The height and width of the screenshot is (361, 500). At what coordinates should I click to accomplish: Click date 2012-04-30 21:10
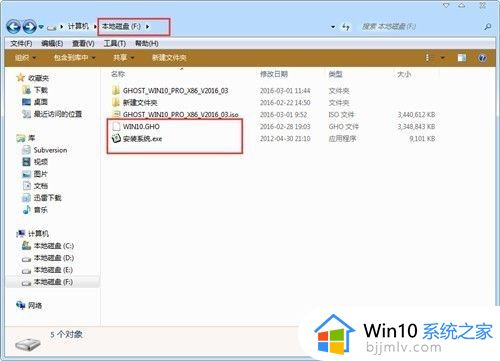coord(285,139)
